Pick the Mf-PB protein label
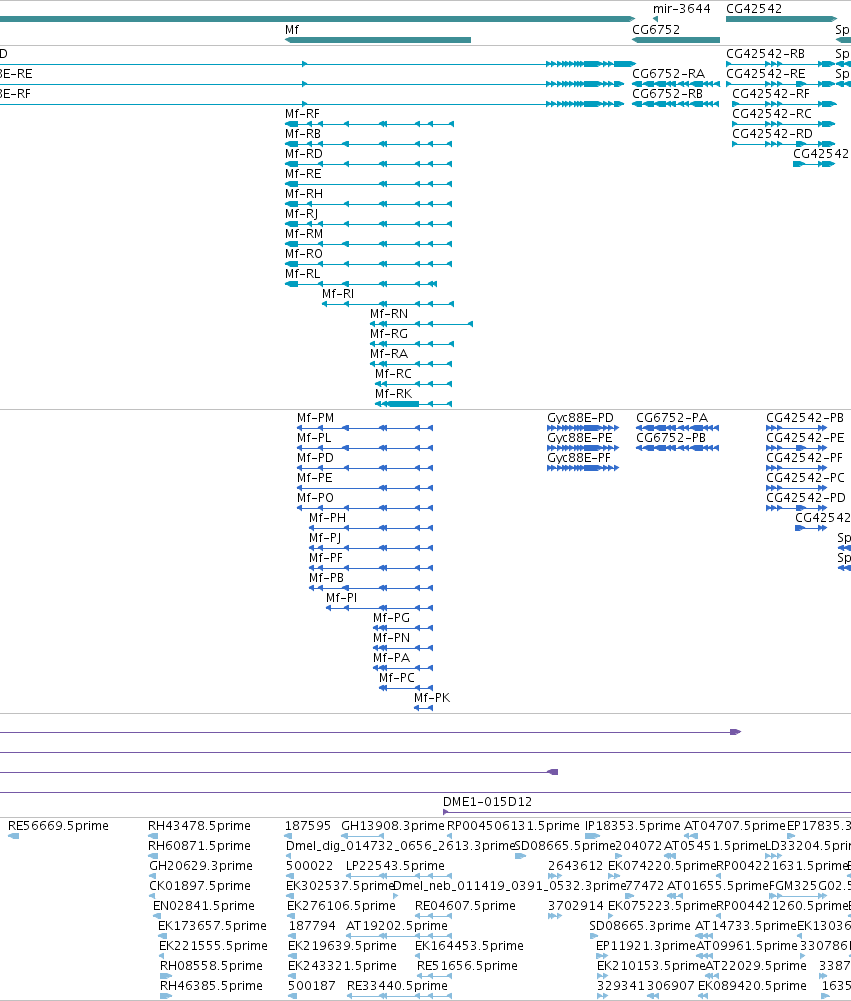This screenshot has width=851, height=1001. [x=326, y=578]
